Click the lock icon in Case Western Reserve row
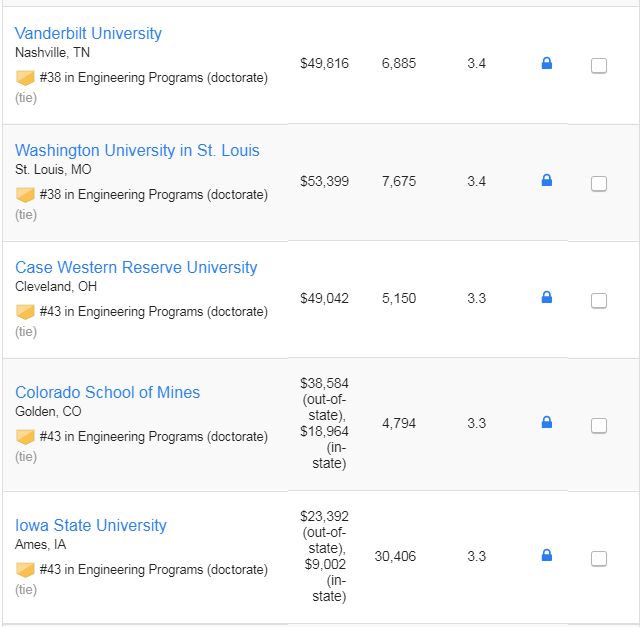641x627 pixels. 547,297
